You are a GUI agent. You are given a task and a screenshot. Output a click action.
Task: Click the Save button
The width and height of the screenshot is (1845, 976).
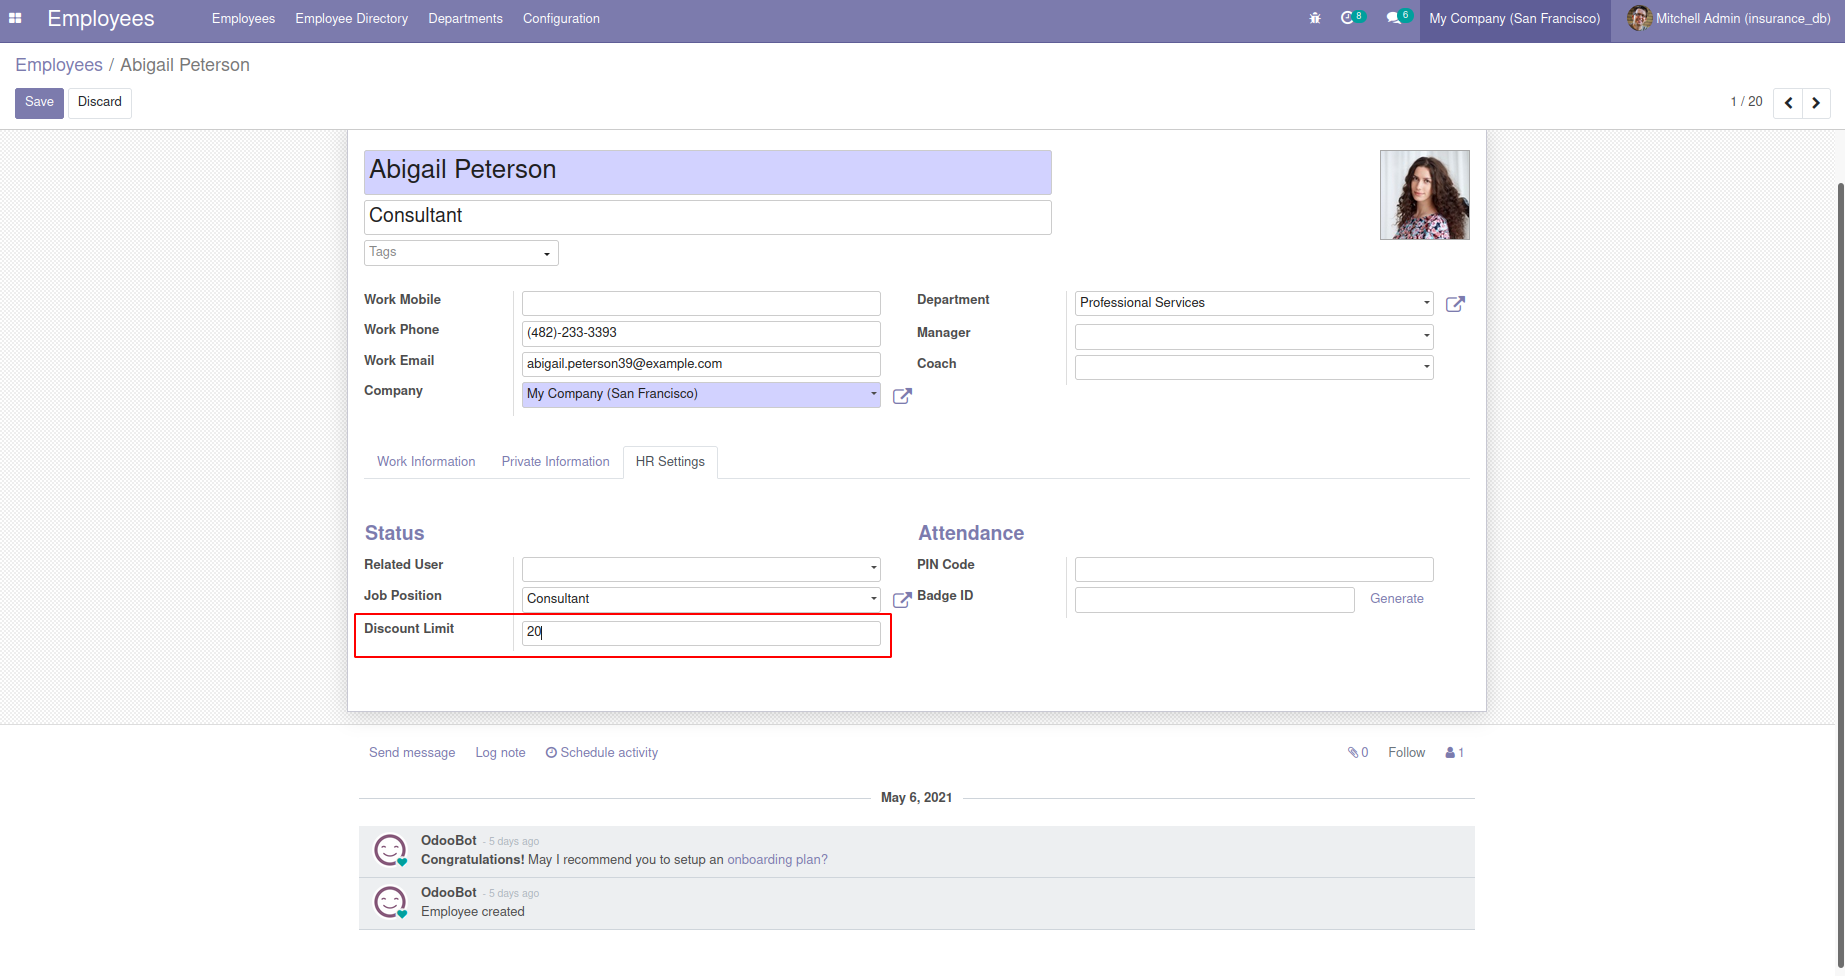click(x=39, y=102)
